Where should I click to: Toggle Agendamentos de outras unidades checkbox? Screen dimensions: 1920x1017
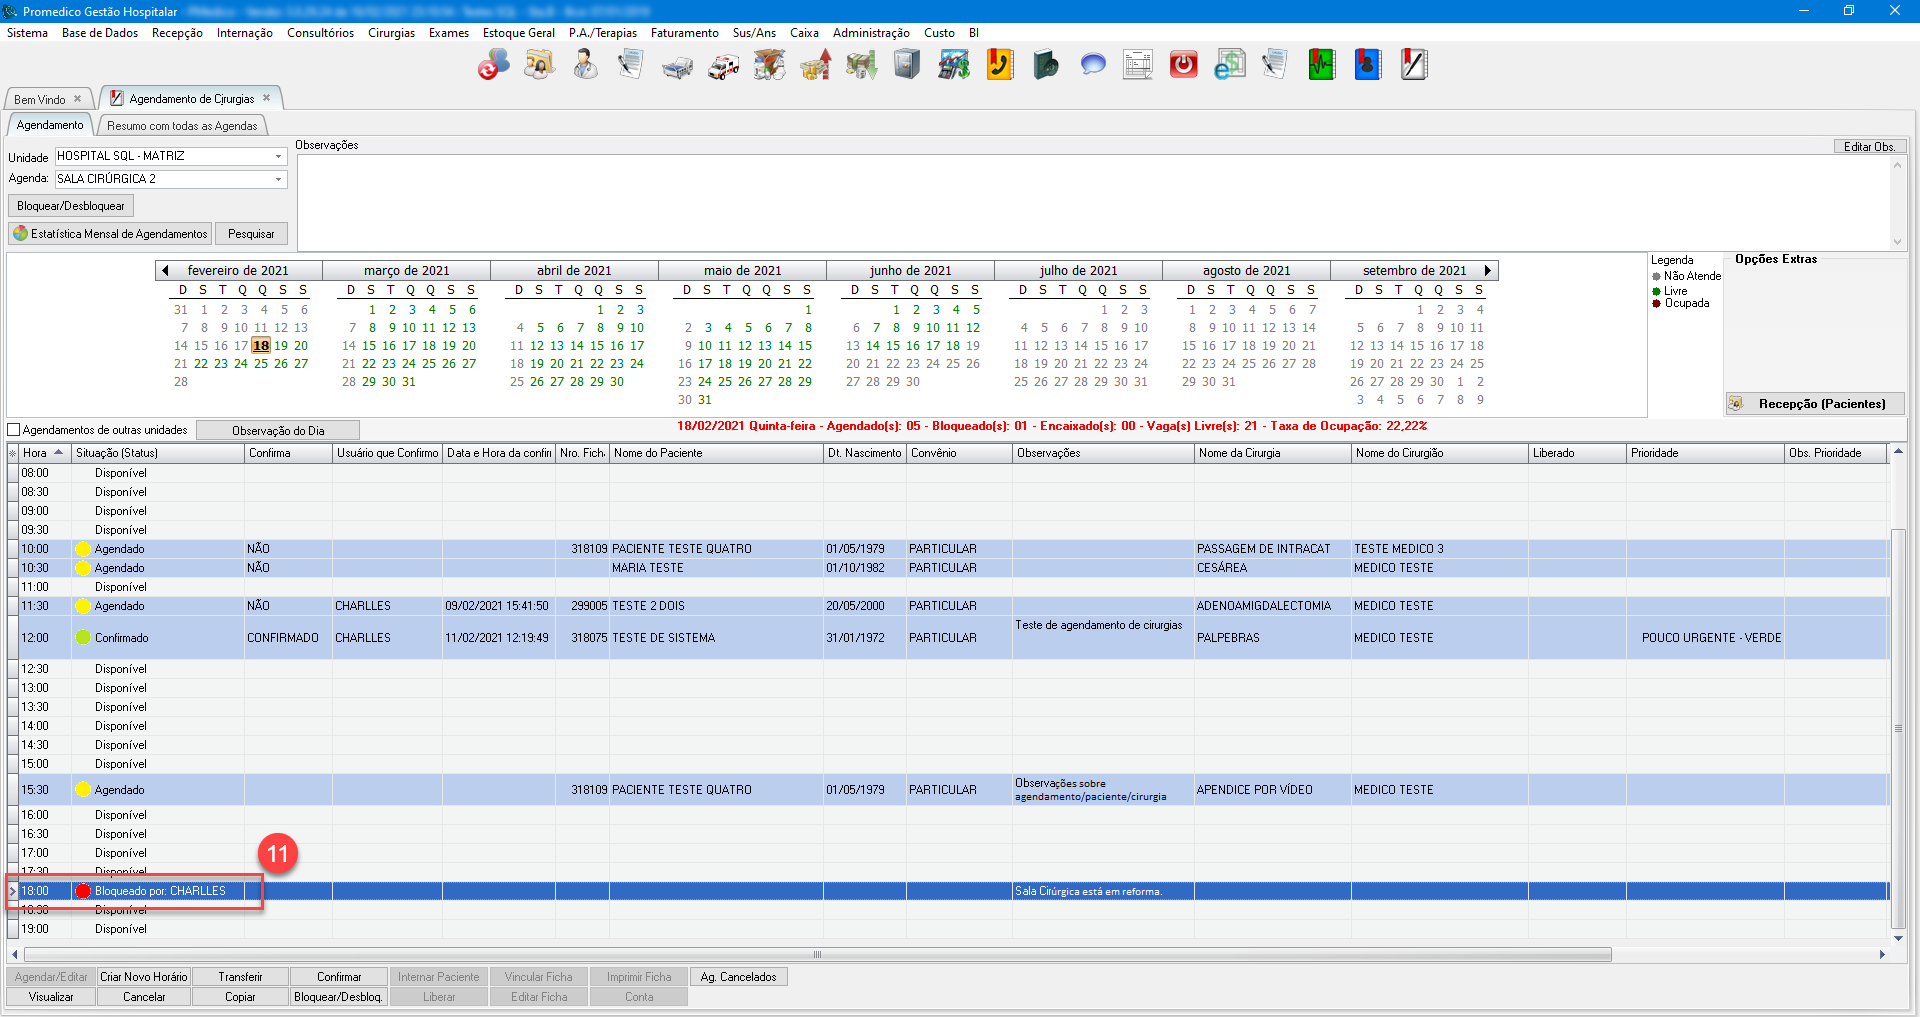pyautogui.click(x=14, y=430)
